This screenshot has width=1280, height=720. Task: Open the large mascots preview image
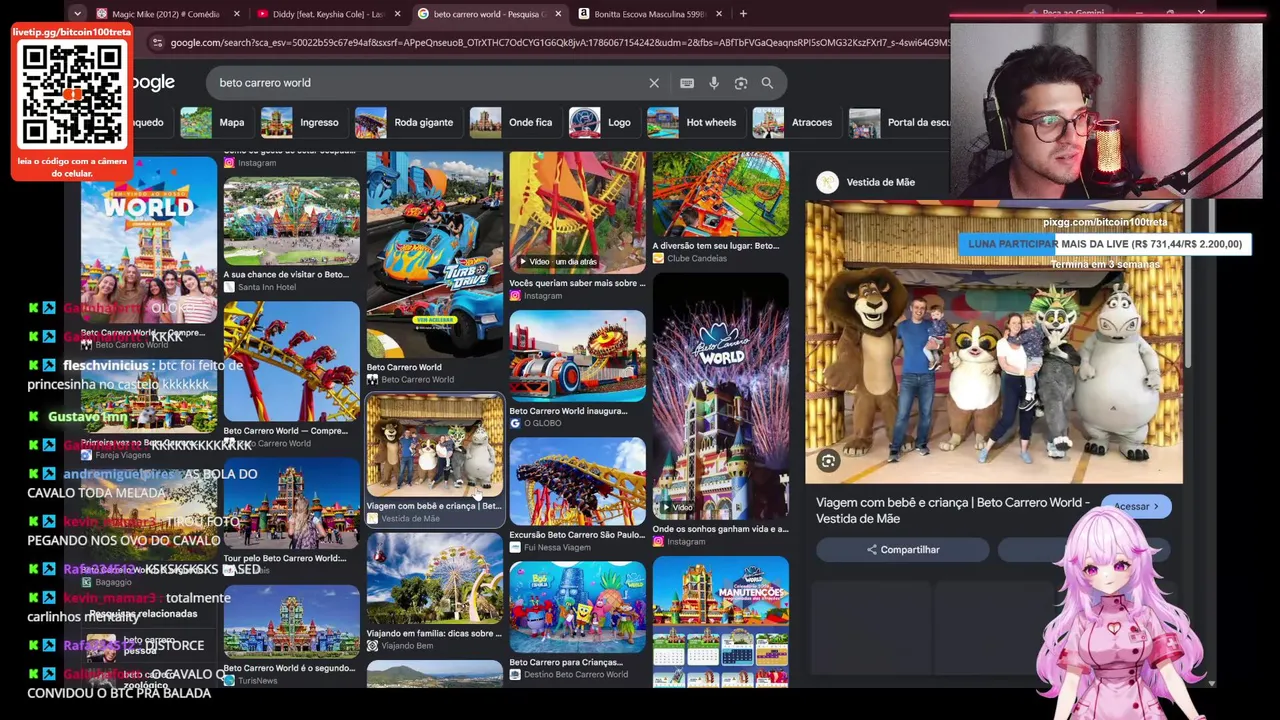pos(995,343)
